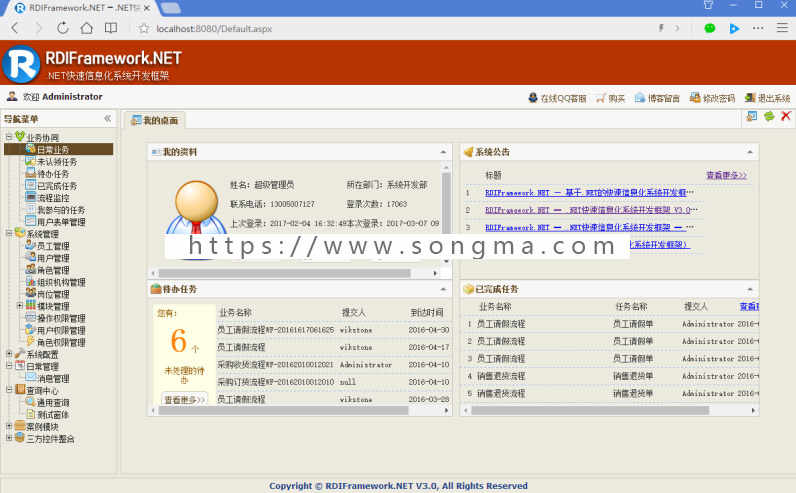The height and width of the screenshot is (493, 796).
Task: Open 角色管理 in the sidebar
Action: (53, 270)
